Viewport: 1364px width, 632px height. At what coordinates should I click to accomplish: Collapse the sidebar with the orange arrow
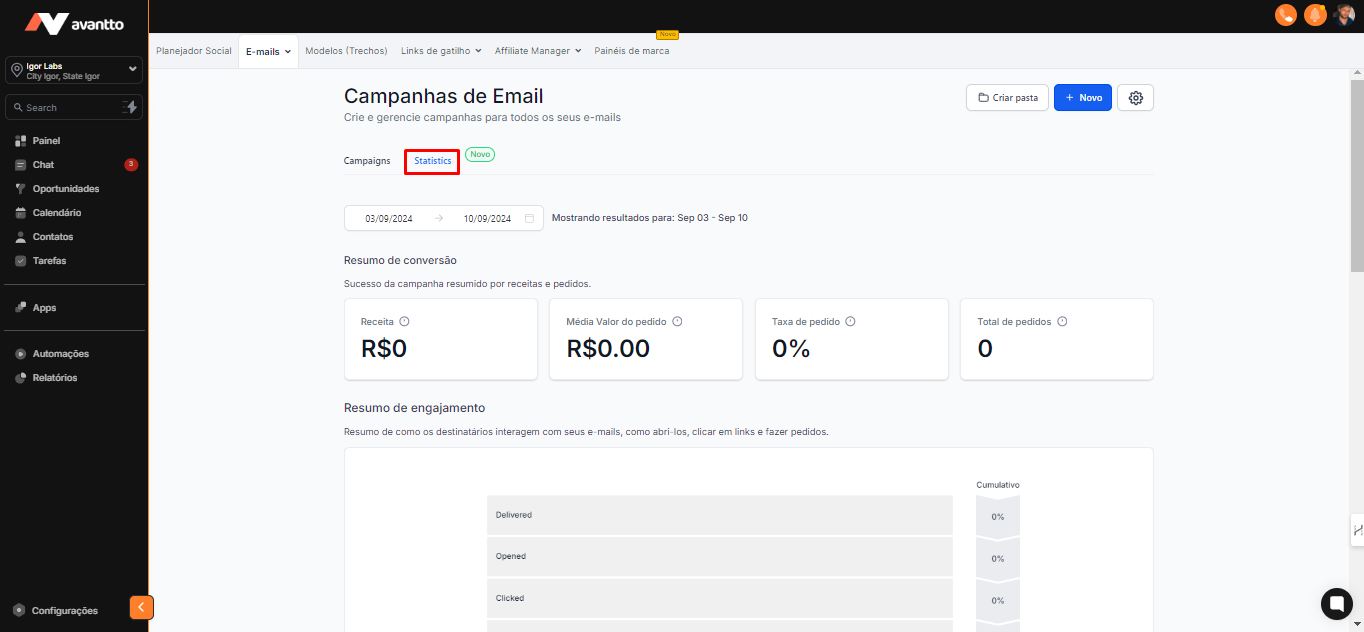[x=141, y=607]
